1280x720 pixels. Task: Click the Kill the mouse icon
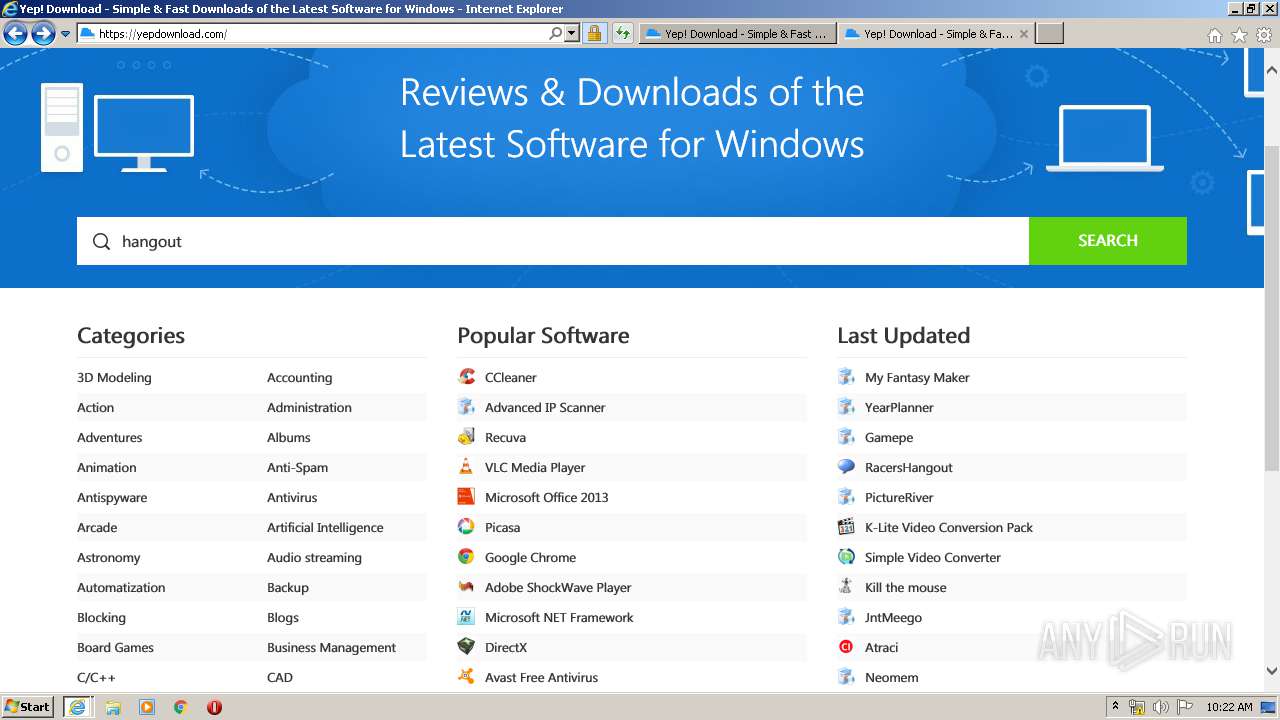coord(846,587)
